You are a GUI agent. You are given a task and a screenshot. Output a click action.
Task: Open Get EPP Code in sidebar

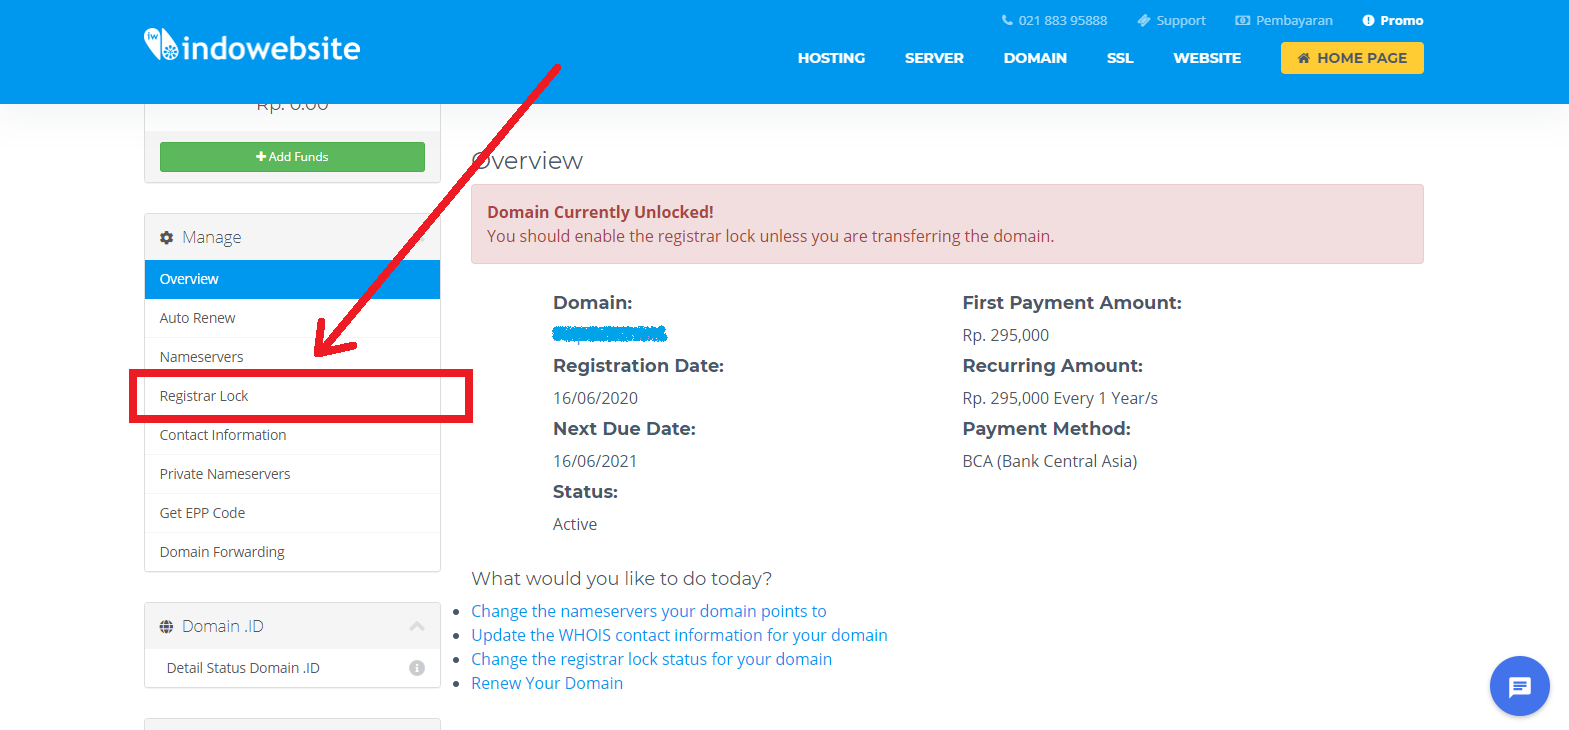coord(202,513)
